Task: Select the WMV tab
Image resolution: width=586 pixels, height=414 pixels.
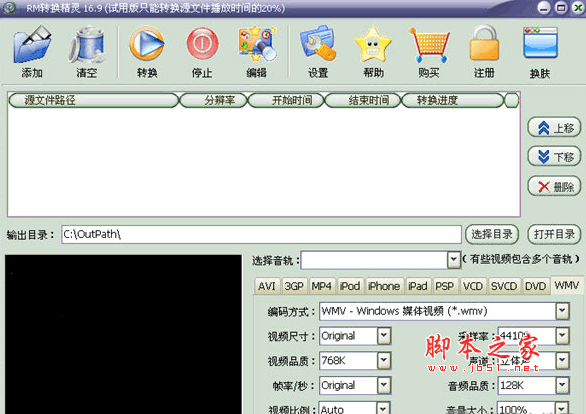Action: 567,285
